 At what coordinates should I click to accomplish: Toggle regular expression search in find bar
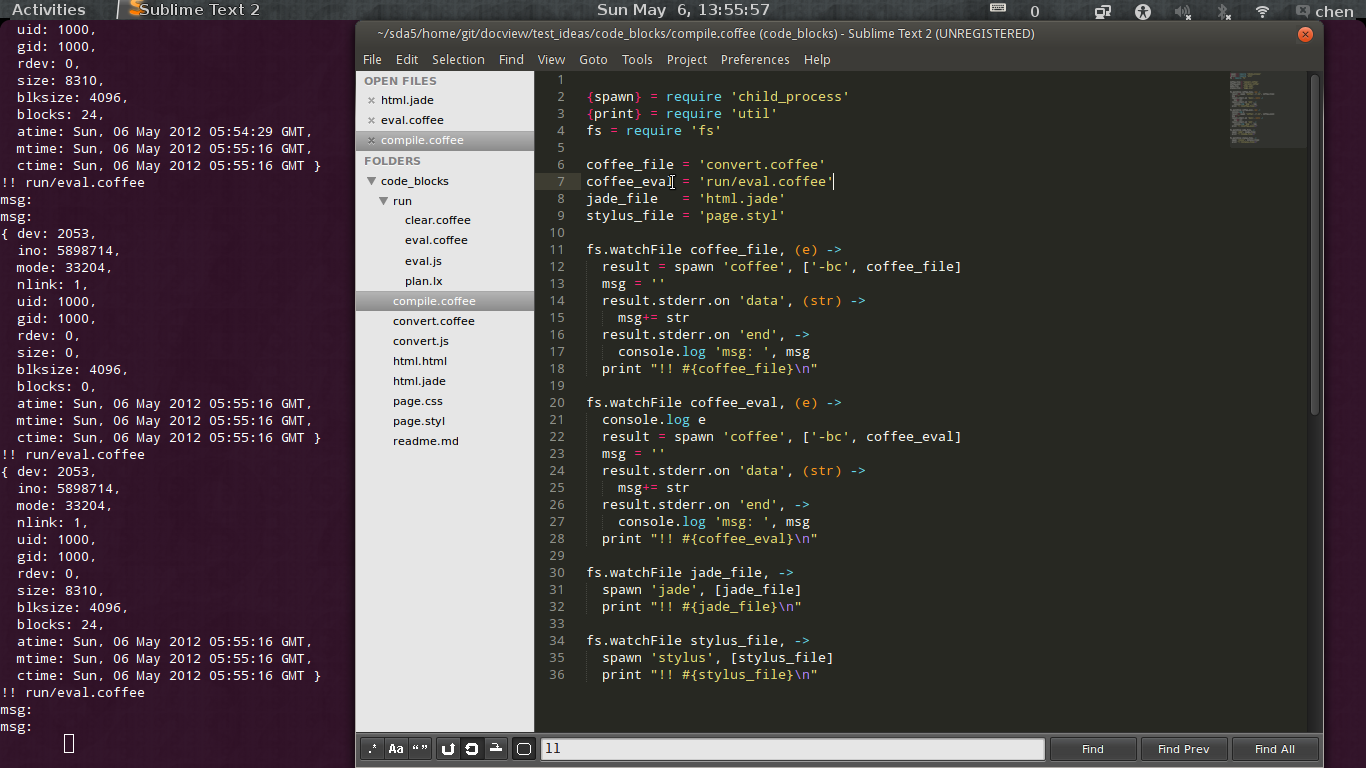tap(372, 749)
